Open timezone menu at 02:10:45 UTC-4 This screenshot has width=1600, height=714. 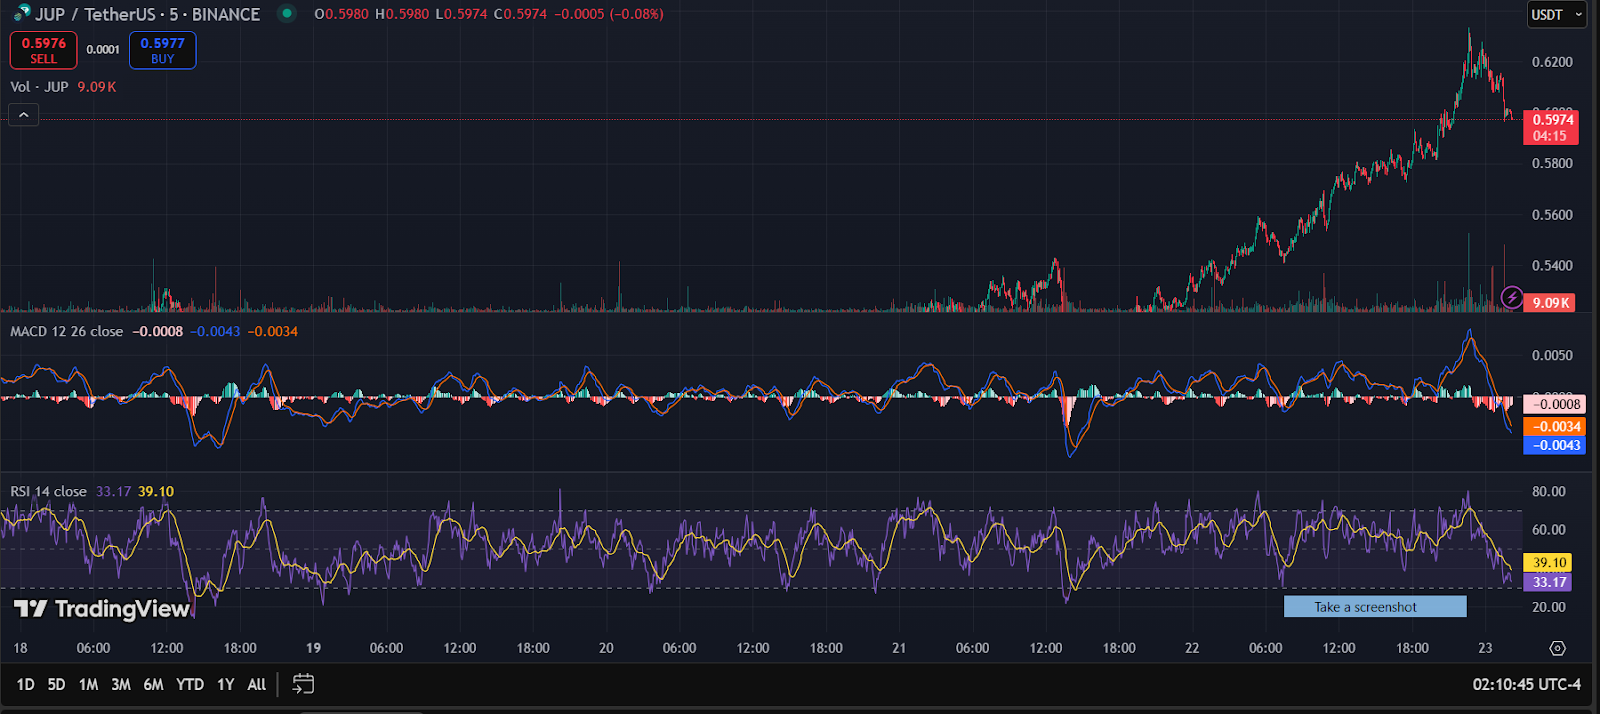click(x=1526, y=685)
